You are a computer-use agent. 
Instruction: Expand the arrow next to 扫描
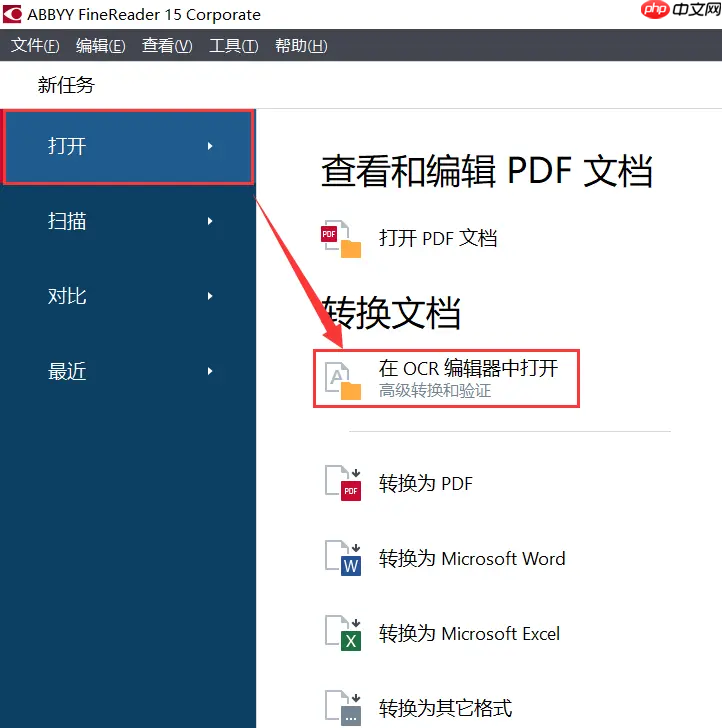[210, 221]
